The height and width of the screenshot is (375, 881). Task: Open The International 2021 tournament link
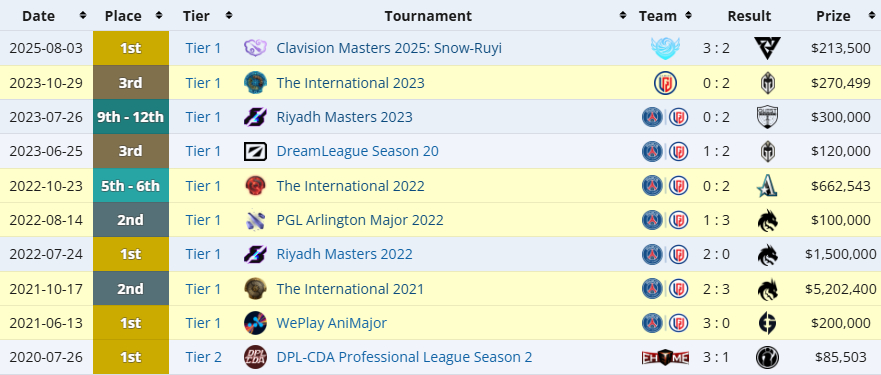coord(350,289)
